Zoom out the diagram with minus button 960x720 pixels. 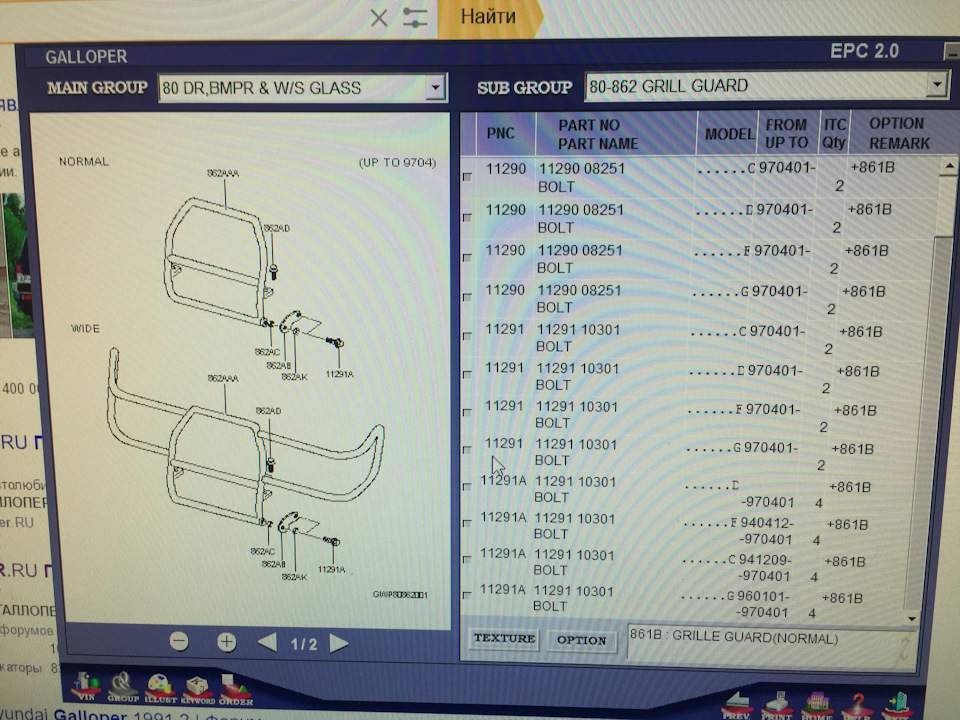(x=179, y=642)
